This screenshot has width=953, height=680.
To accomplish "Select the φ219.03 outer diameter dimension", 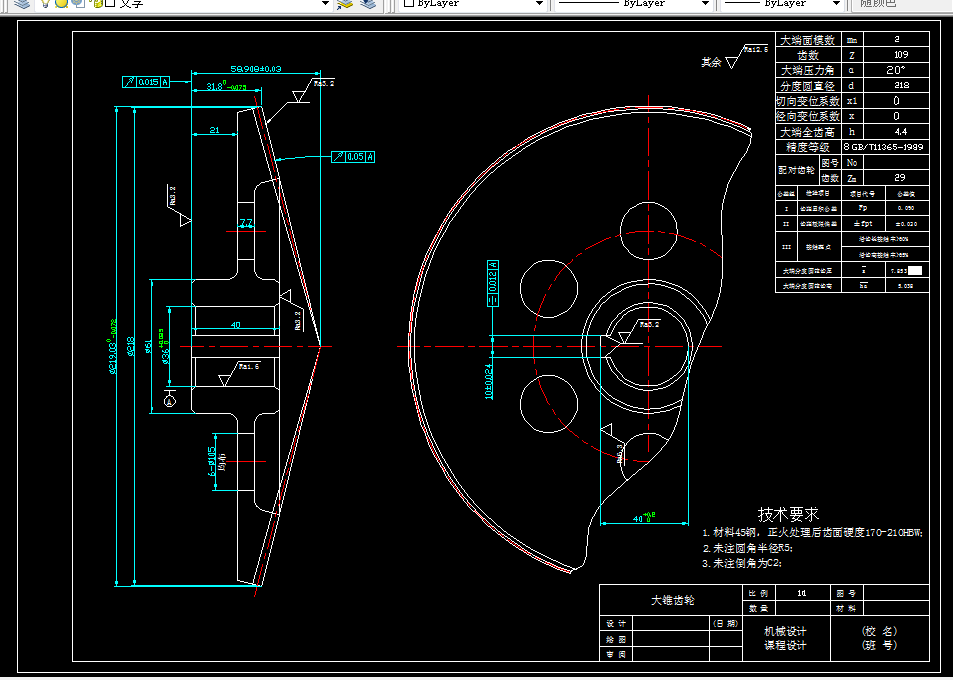I will click(113, 346).
